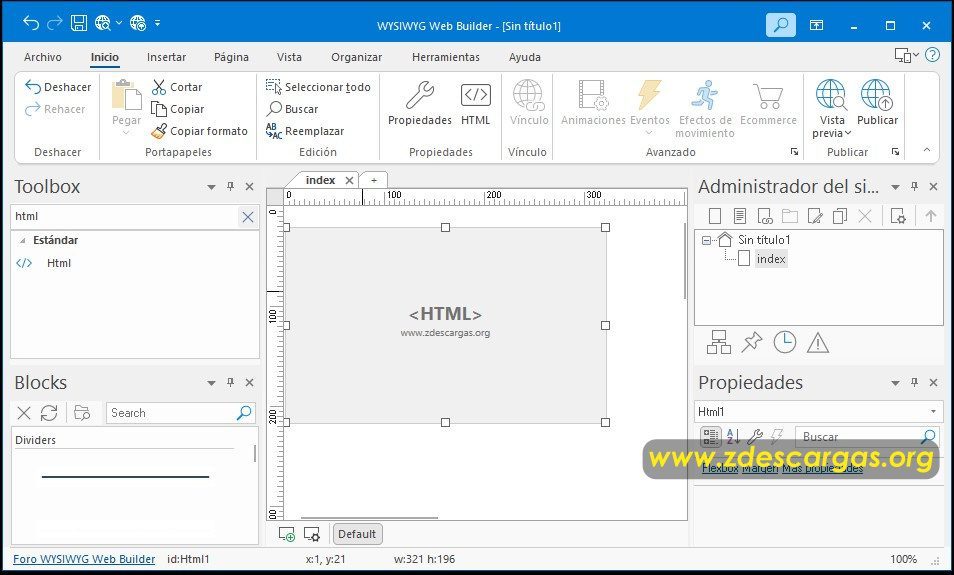Clear the Toolbox search field
The image size is (954, 575).
pos(248,217)
